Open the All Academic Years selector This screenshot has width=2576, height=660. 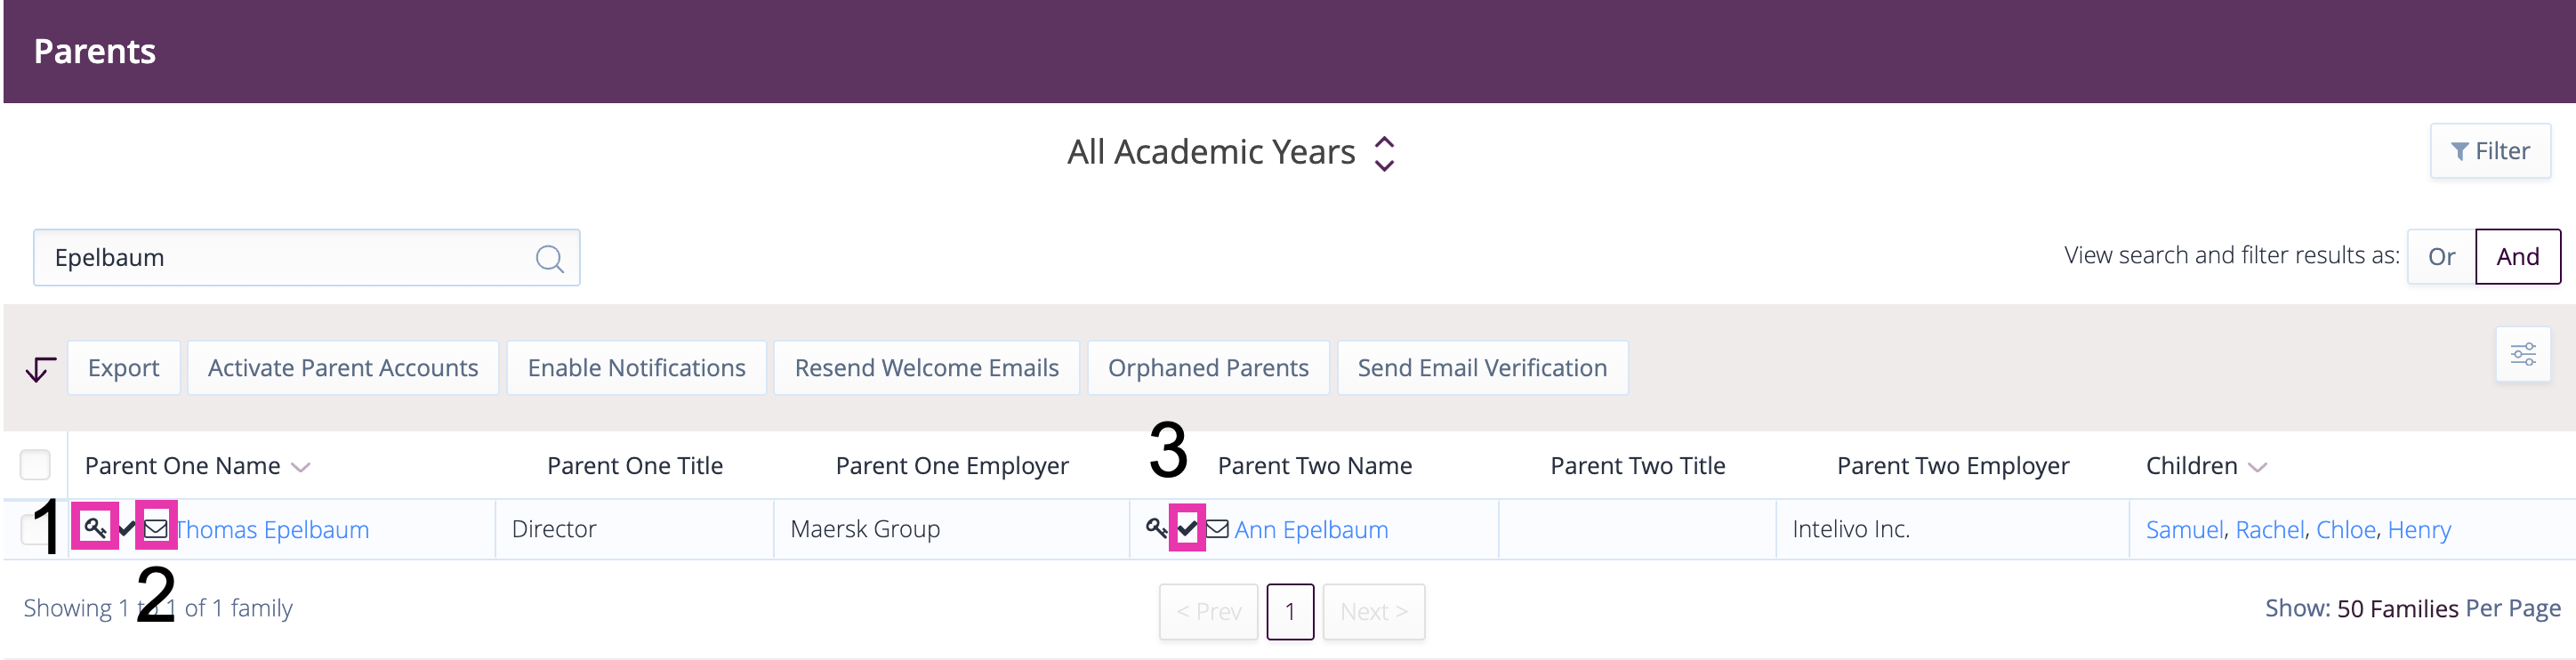pyautogui.click(x=1230, y=153)
